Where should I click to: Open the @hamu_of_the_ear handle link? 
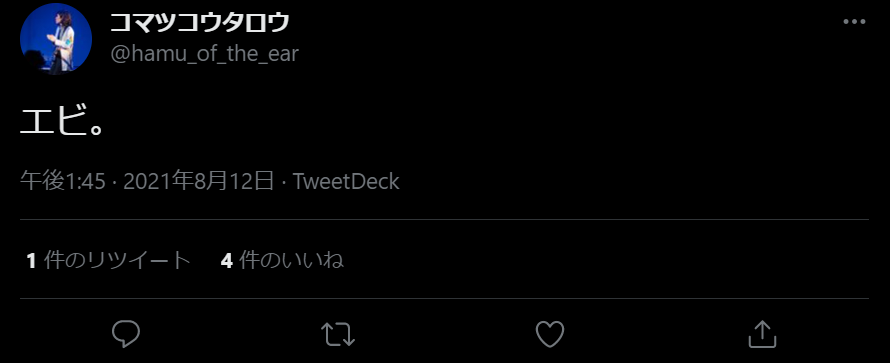(x=204, y=54)
